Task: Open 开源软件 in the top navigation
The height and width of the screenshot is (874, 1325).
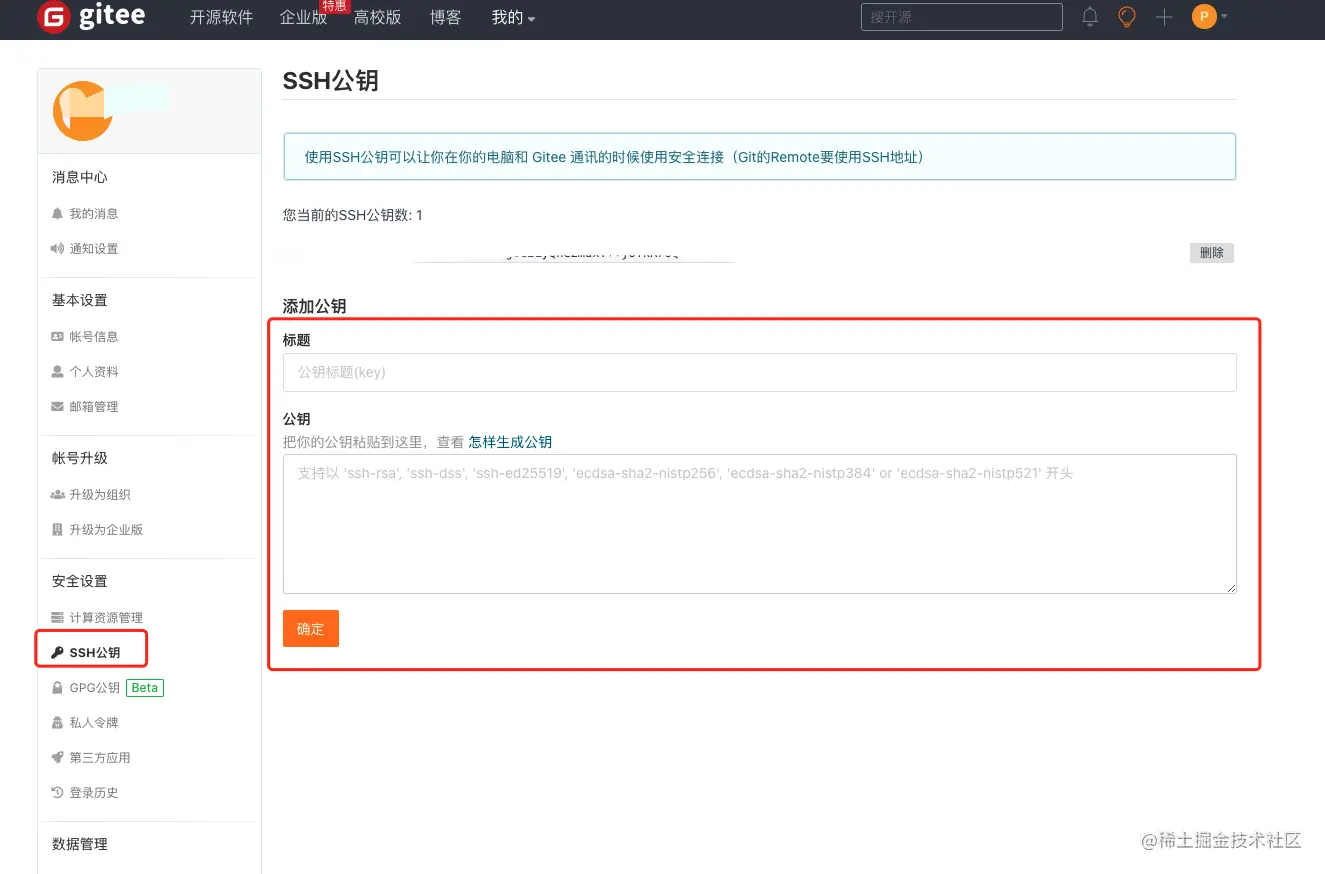Action: click(221, 18)
